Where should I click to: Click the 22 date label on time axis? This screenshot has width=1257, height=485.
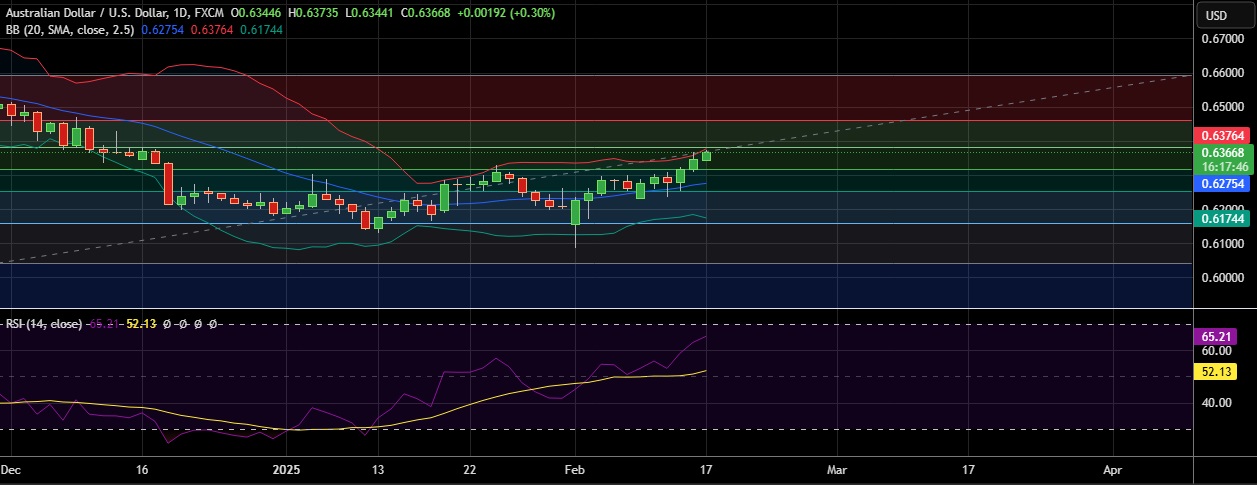[470, 468]
